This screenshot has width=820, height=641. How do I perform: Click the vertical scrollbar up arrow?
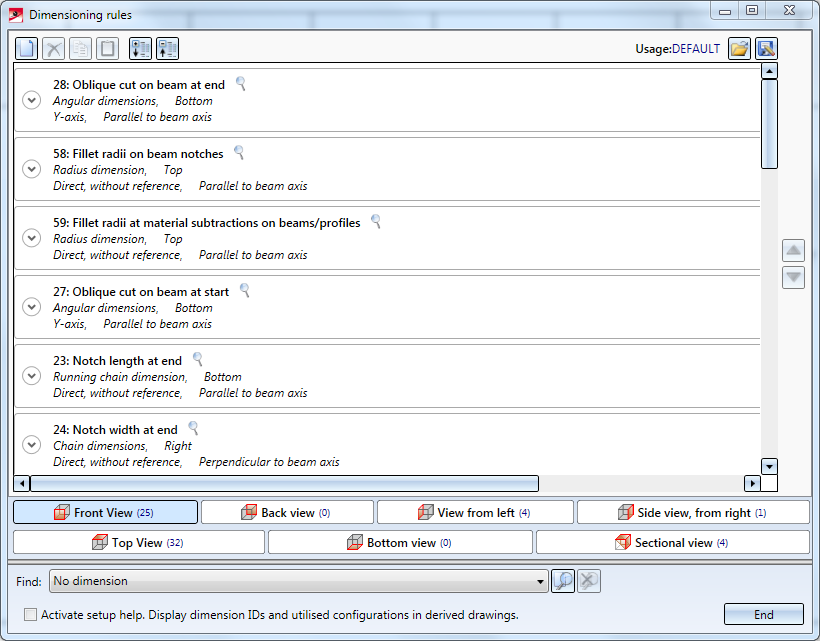click(x=769, y=71)
